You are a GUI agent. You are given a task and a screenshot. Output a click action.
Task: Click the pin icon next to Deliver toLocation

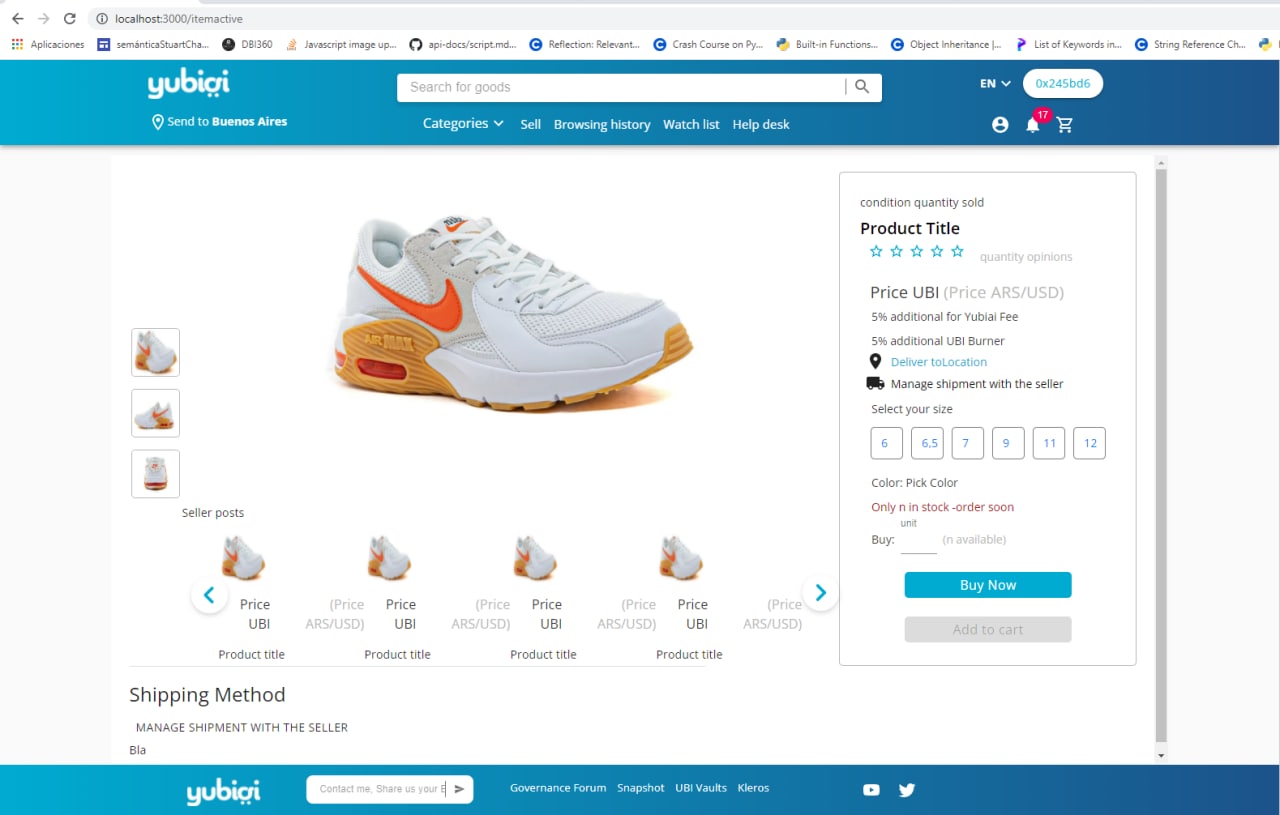point(875,362)
